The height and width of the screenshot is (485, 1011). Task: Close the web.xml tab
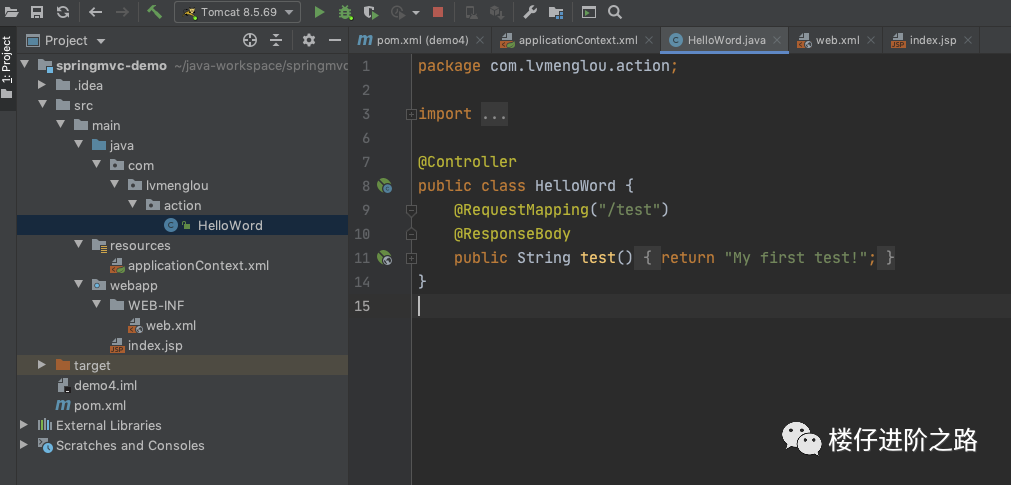870,41
